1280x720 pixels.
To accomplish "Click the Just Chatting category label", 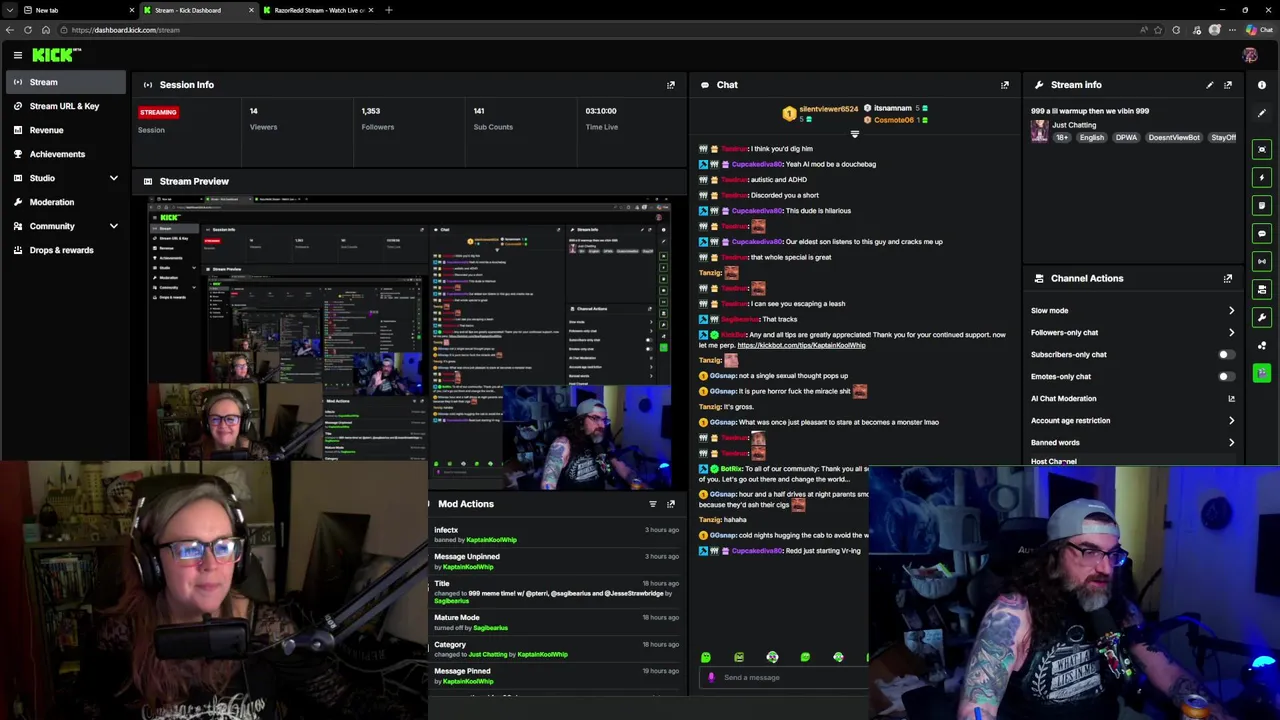I will (1074, 125).
